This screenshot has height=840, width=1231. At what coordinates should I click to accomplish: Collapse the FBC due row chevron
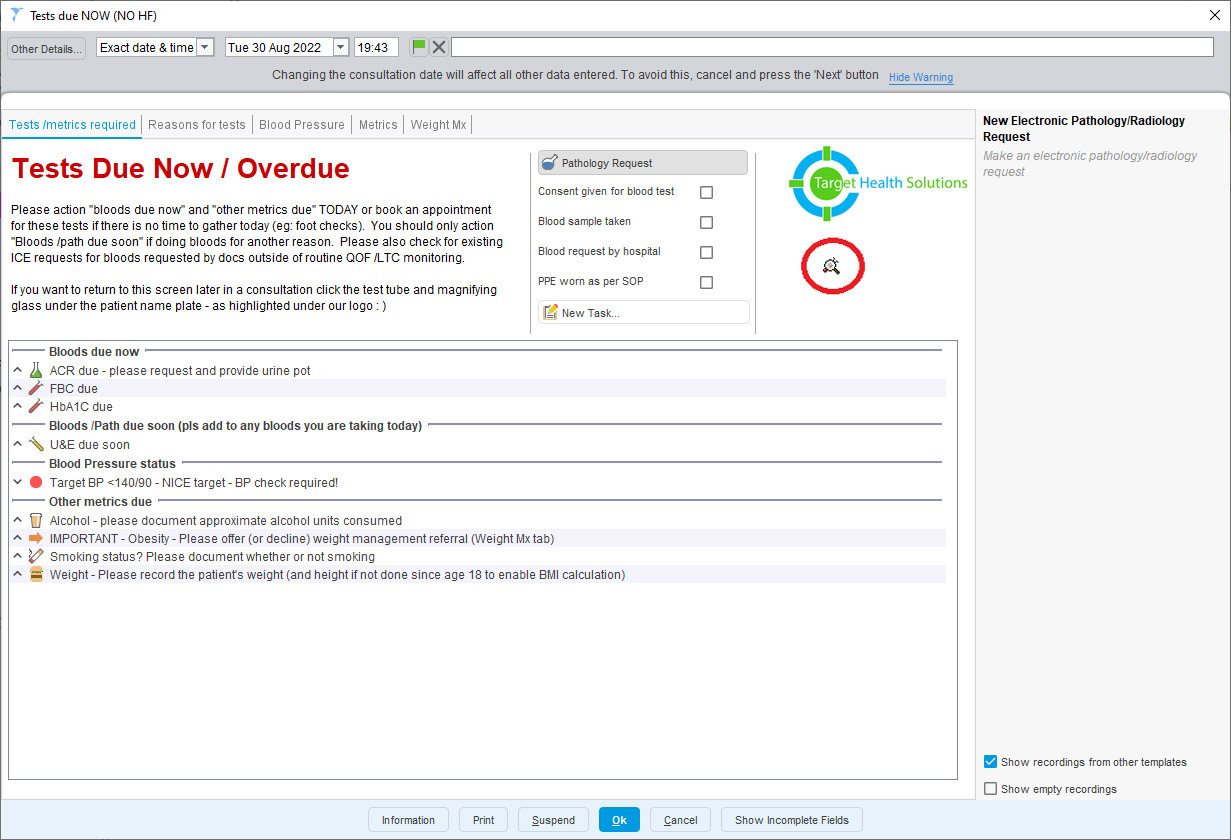coord(17,388)
